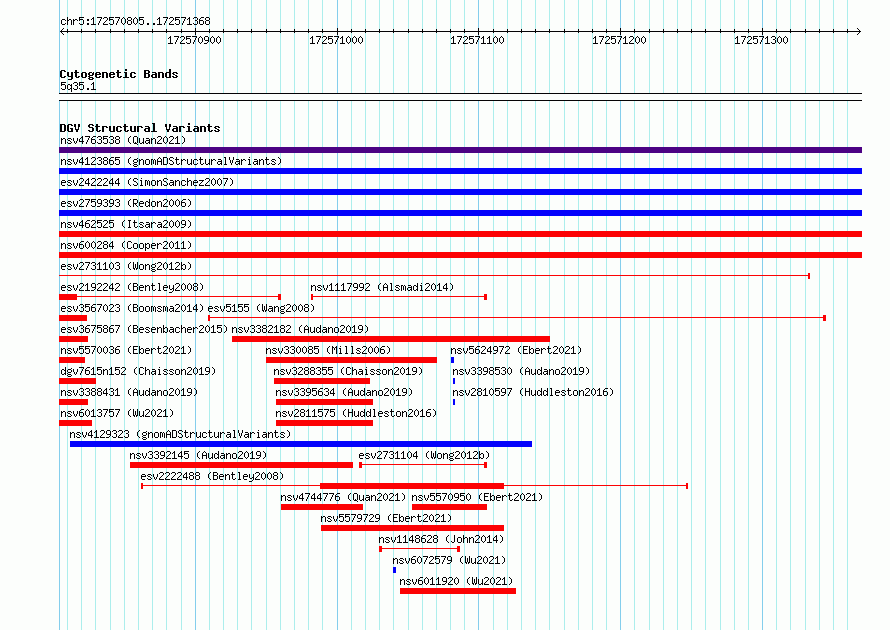This screenshot has width=890, height=630.
Task: Click dgv7615n152 (Chaisson2019) label
Action: click(138, 371)
